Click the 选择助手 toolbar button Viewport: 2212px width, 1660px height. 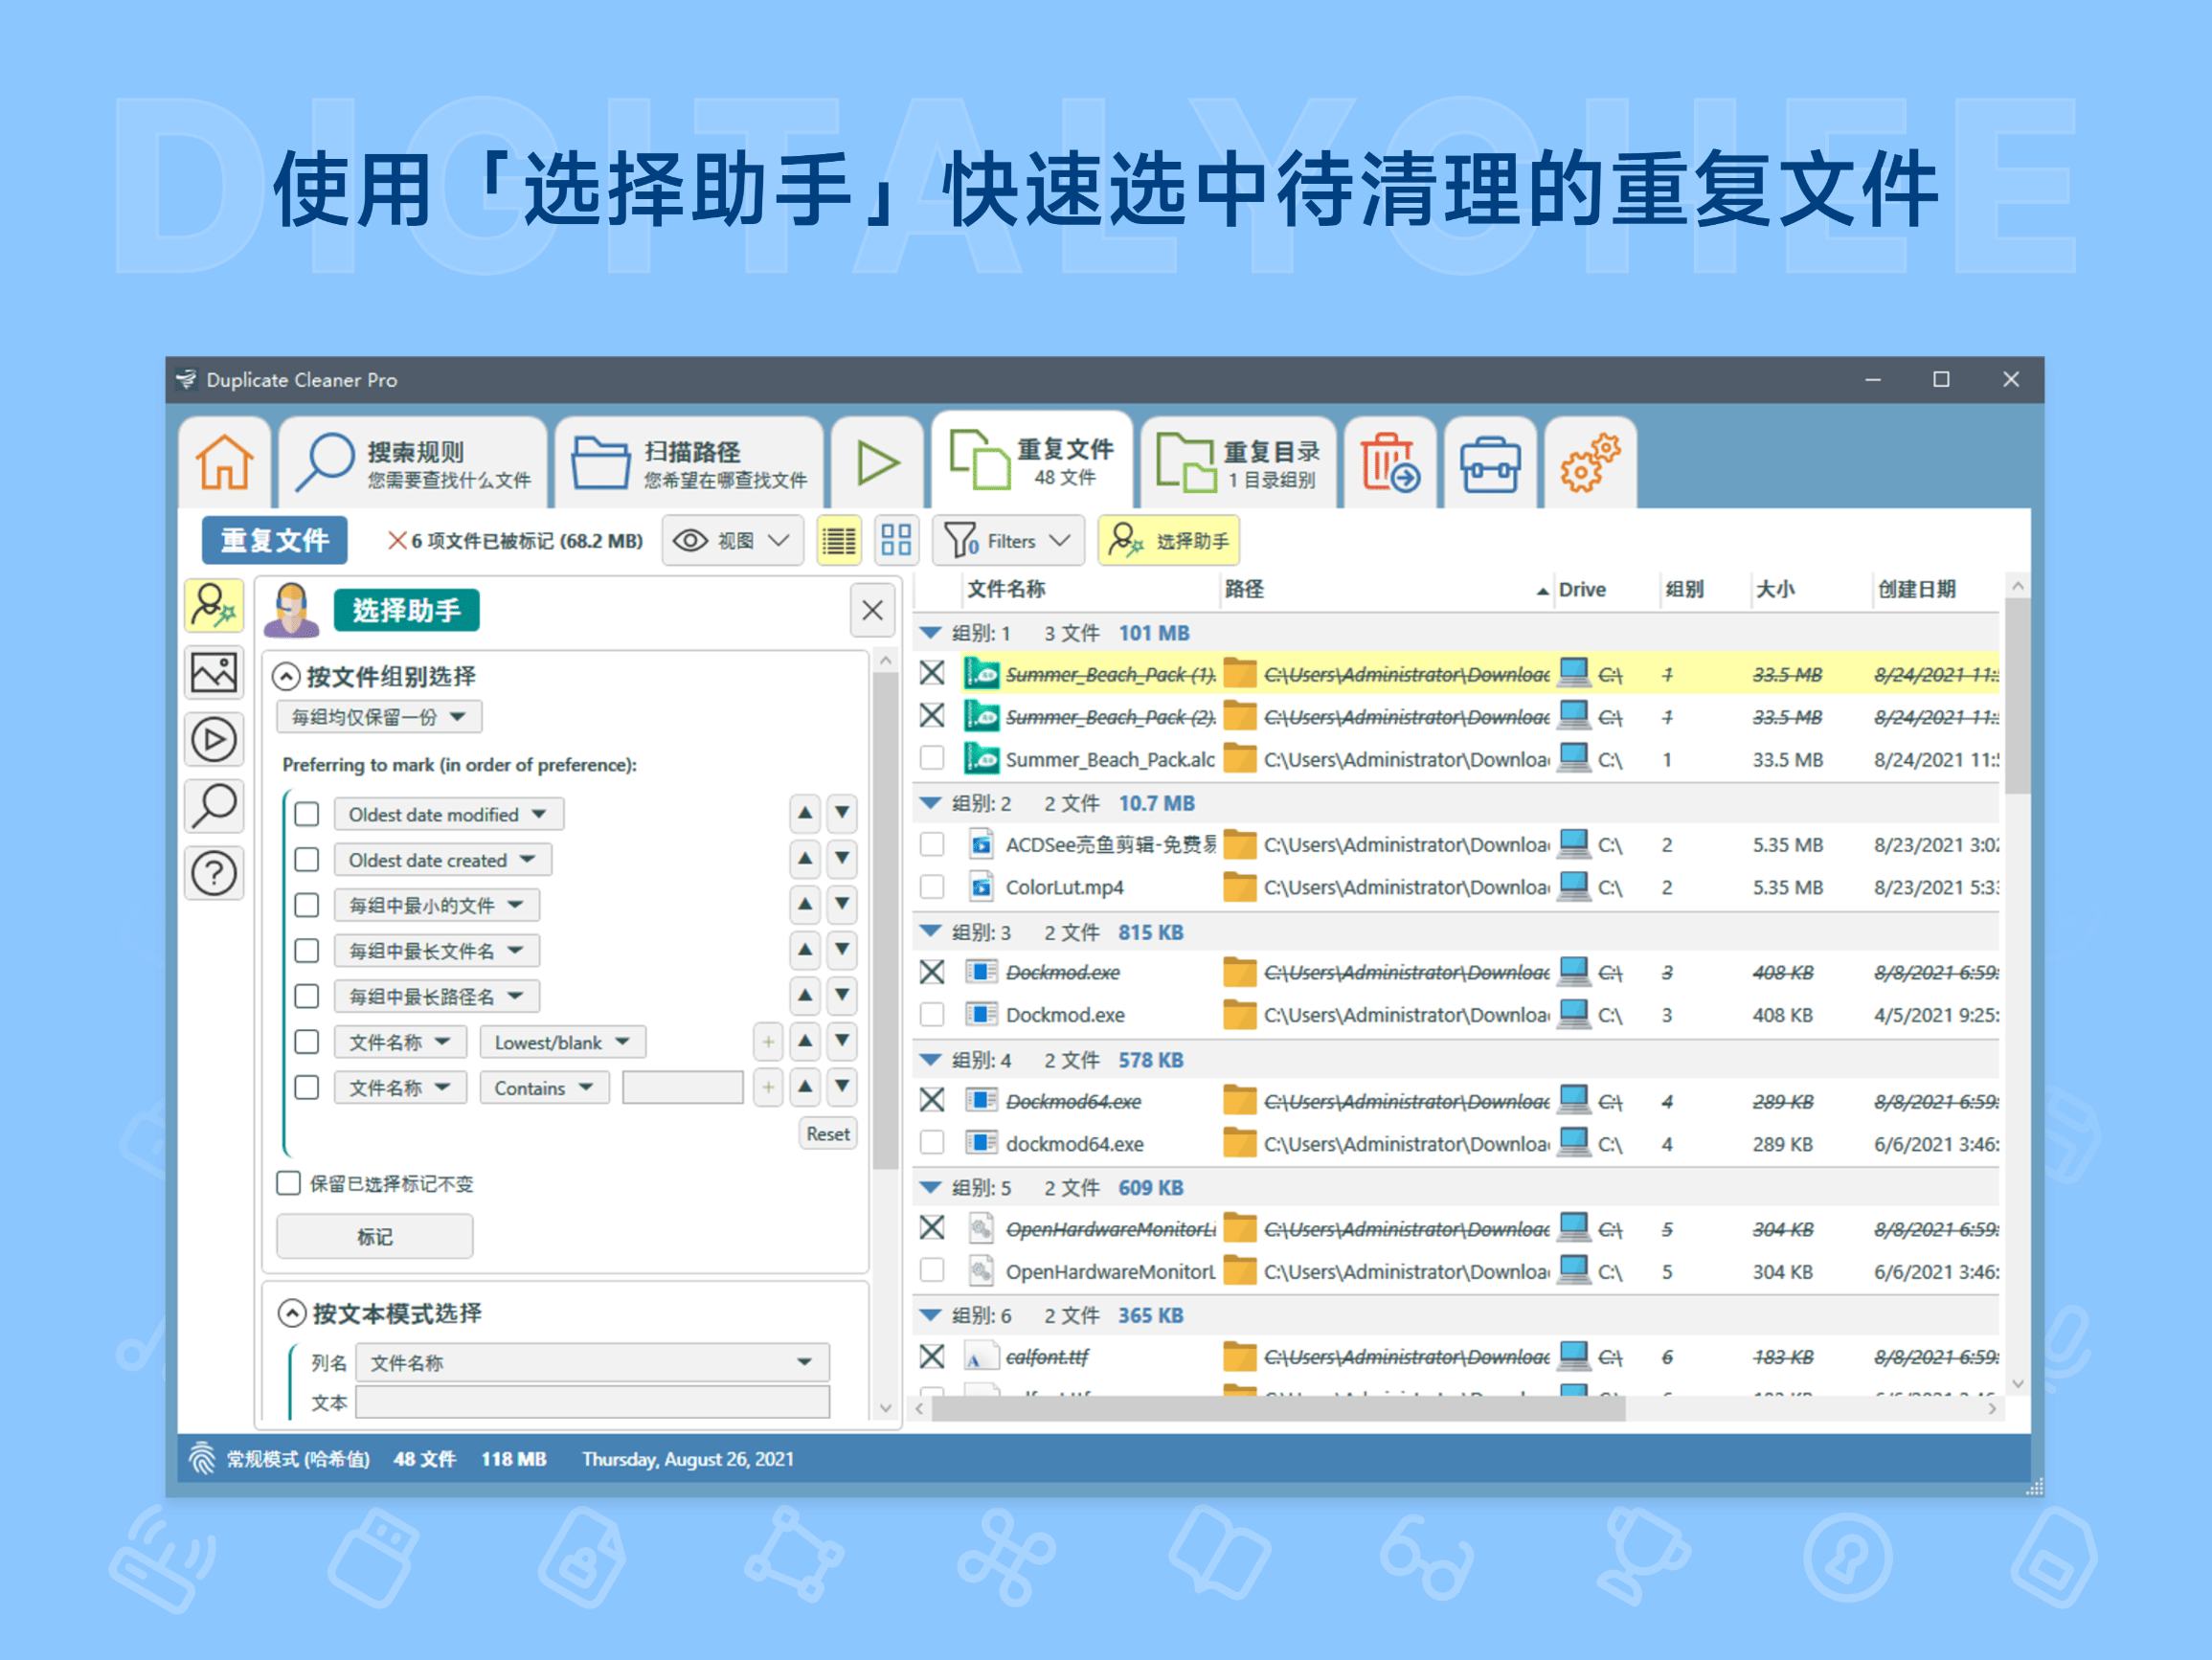point(1168,541)
